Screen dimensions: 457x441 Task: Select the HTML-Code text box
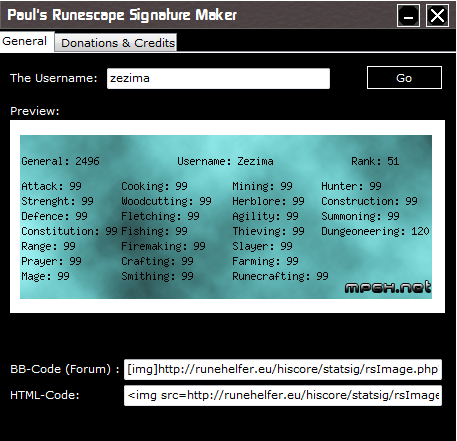click(x=283, y=395)
